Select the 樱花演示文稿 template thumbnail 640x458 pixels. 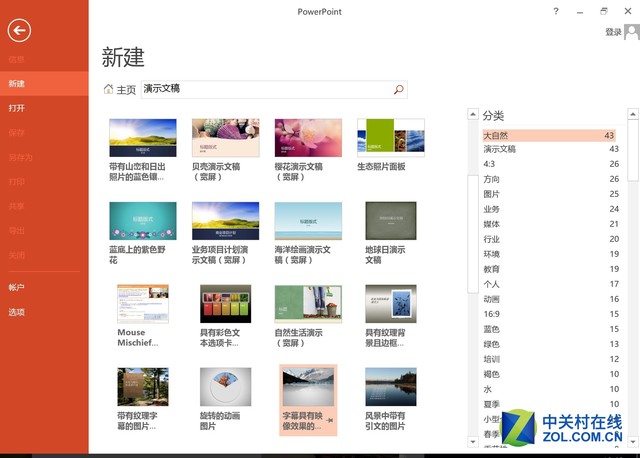tap(308, 138)
